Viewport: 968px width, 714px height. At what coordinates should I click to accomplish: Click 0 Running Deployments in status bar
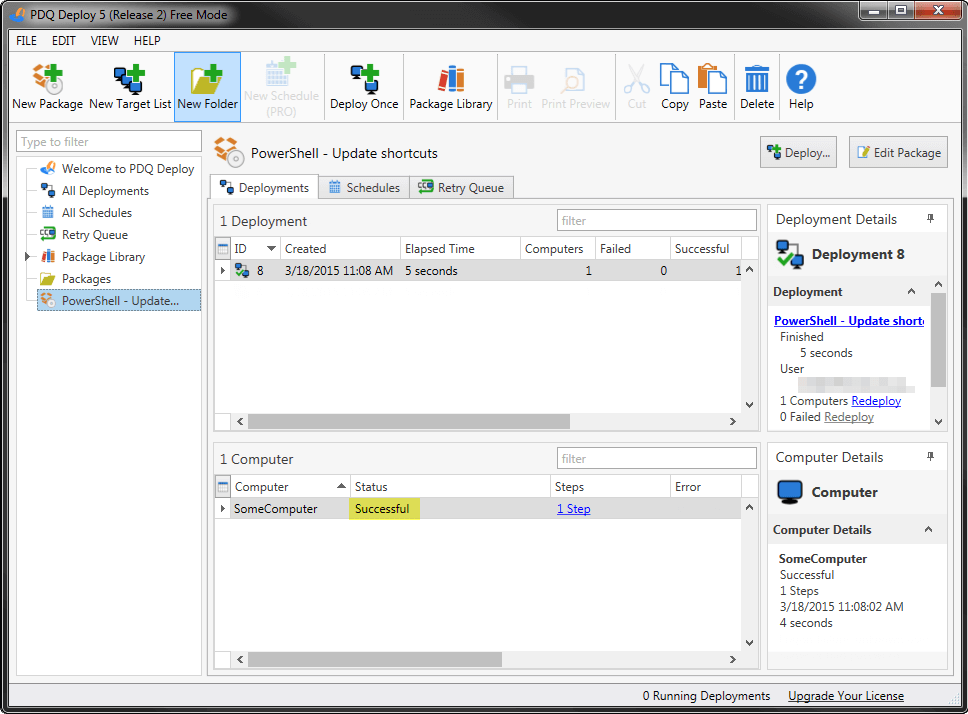pos(706,695)
